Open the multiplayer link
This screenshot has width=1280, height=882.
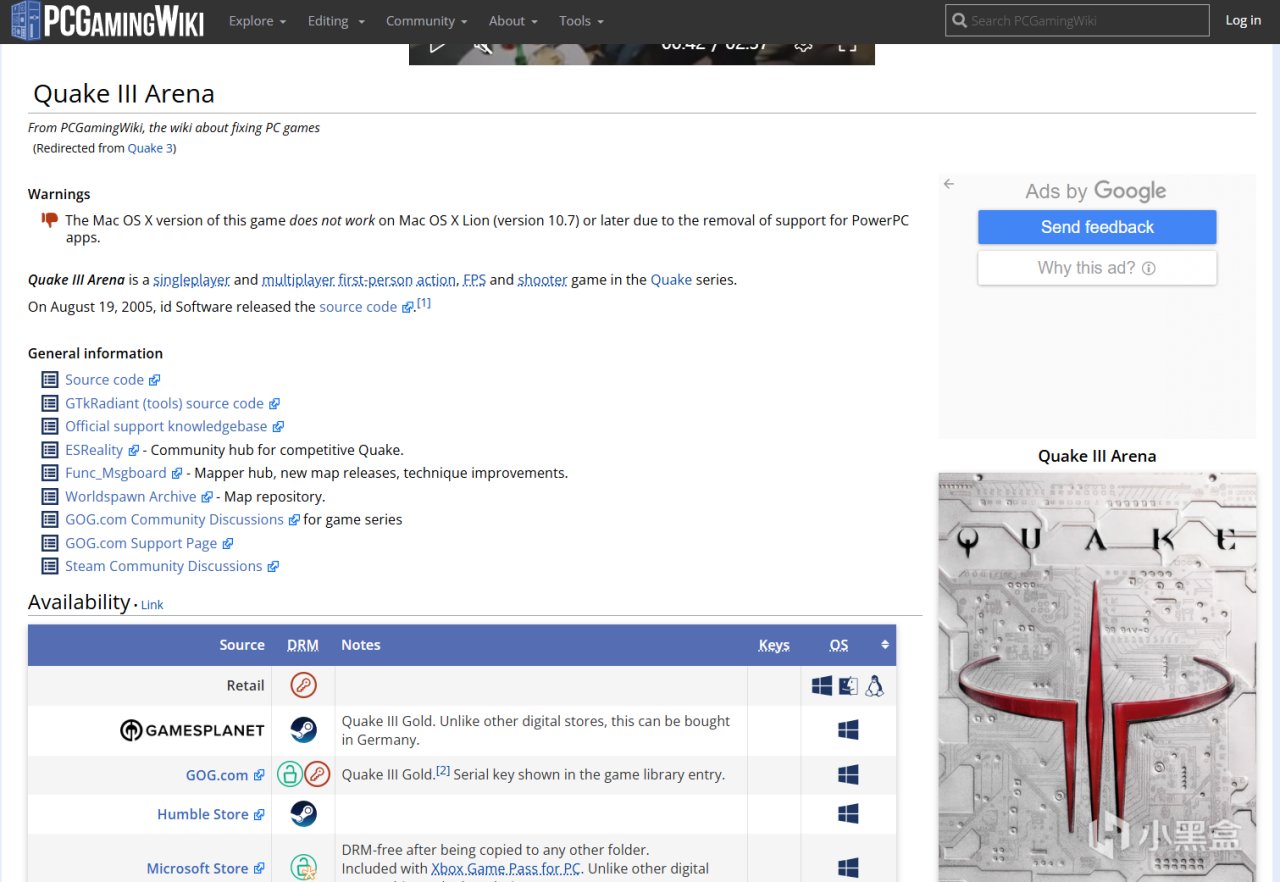[298, 280]
